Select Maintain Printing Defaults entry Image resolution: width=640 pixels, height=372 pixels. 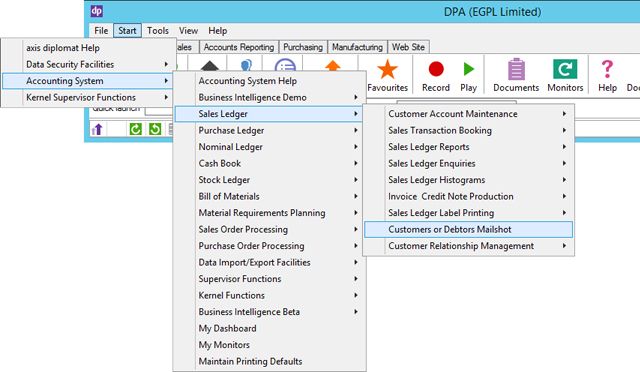click(269, 361)
